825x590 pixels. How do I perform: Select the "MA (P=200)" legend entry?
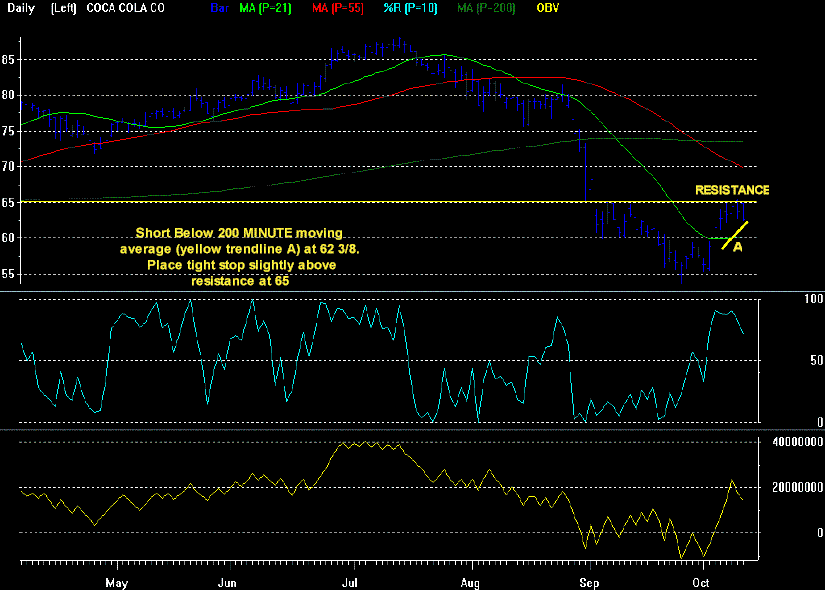pyautogui.click(x=486, y=8)
